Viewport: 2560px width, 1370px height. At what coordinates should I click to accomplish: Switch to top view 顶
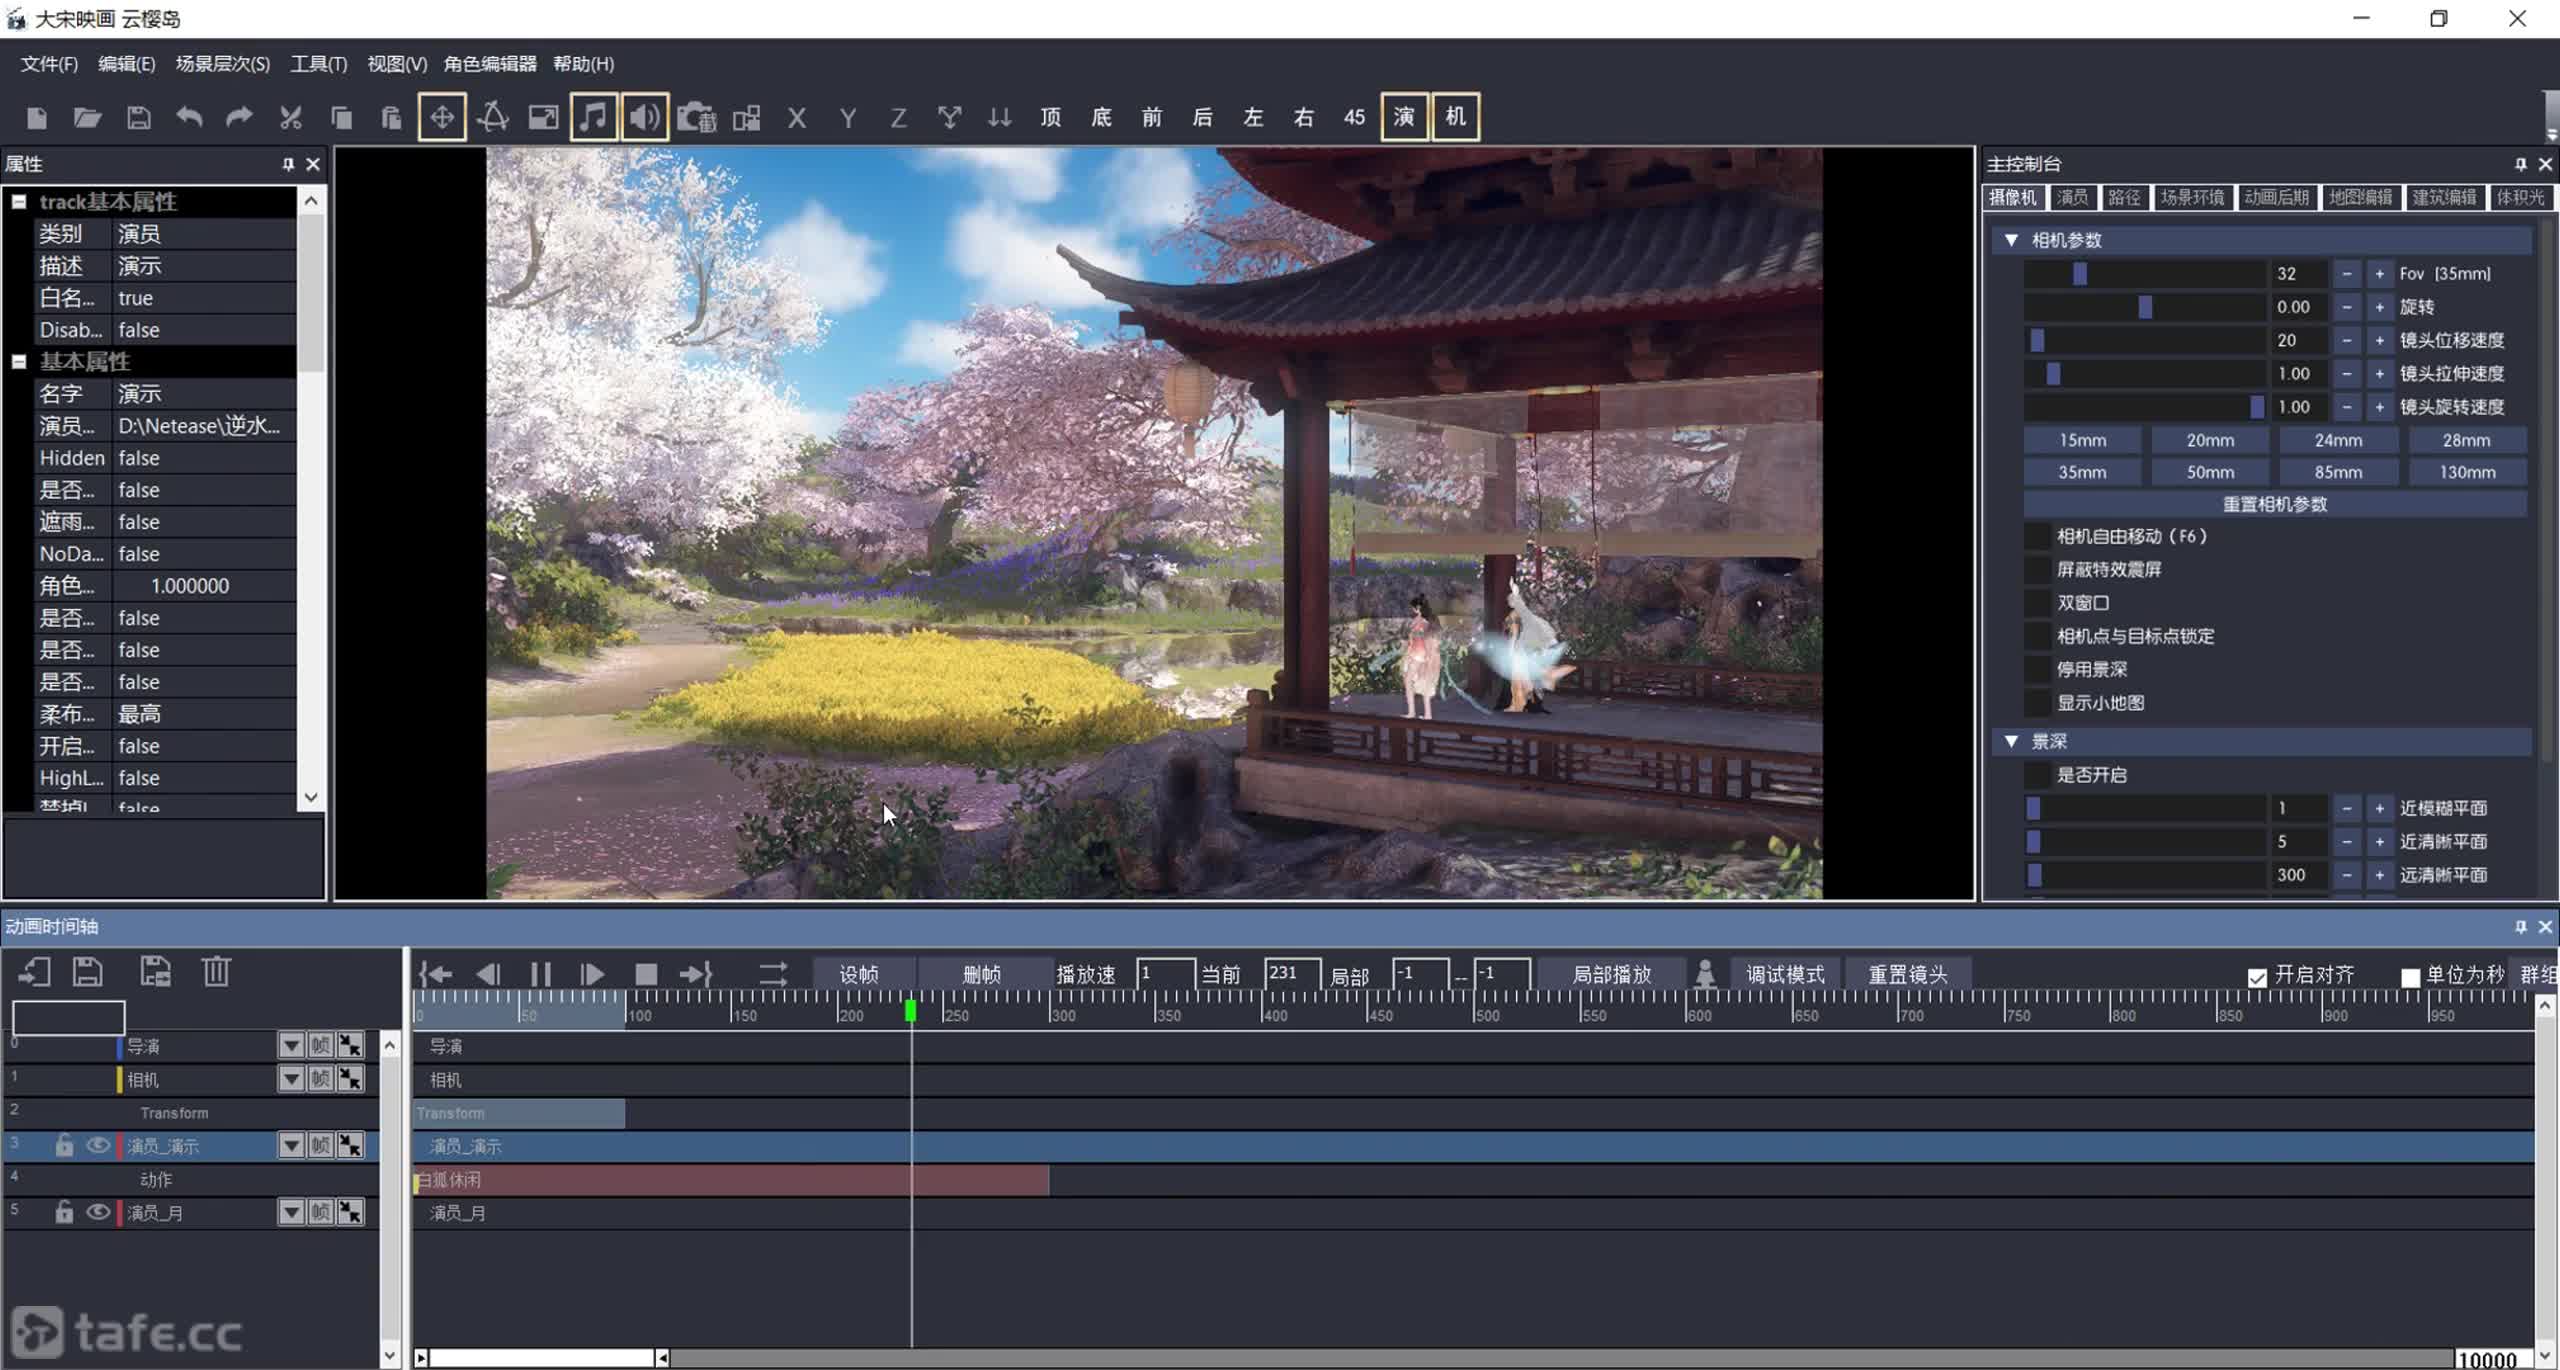(1050, 117)
